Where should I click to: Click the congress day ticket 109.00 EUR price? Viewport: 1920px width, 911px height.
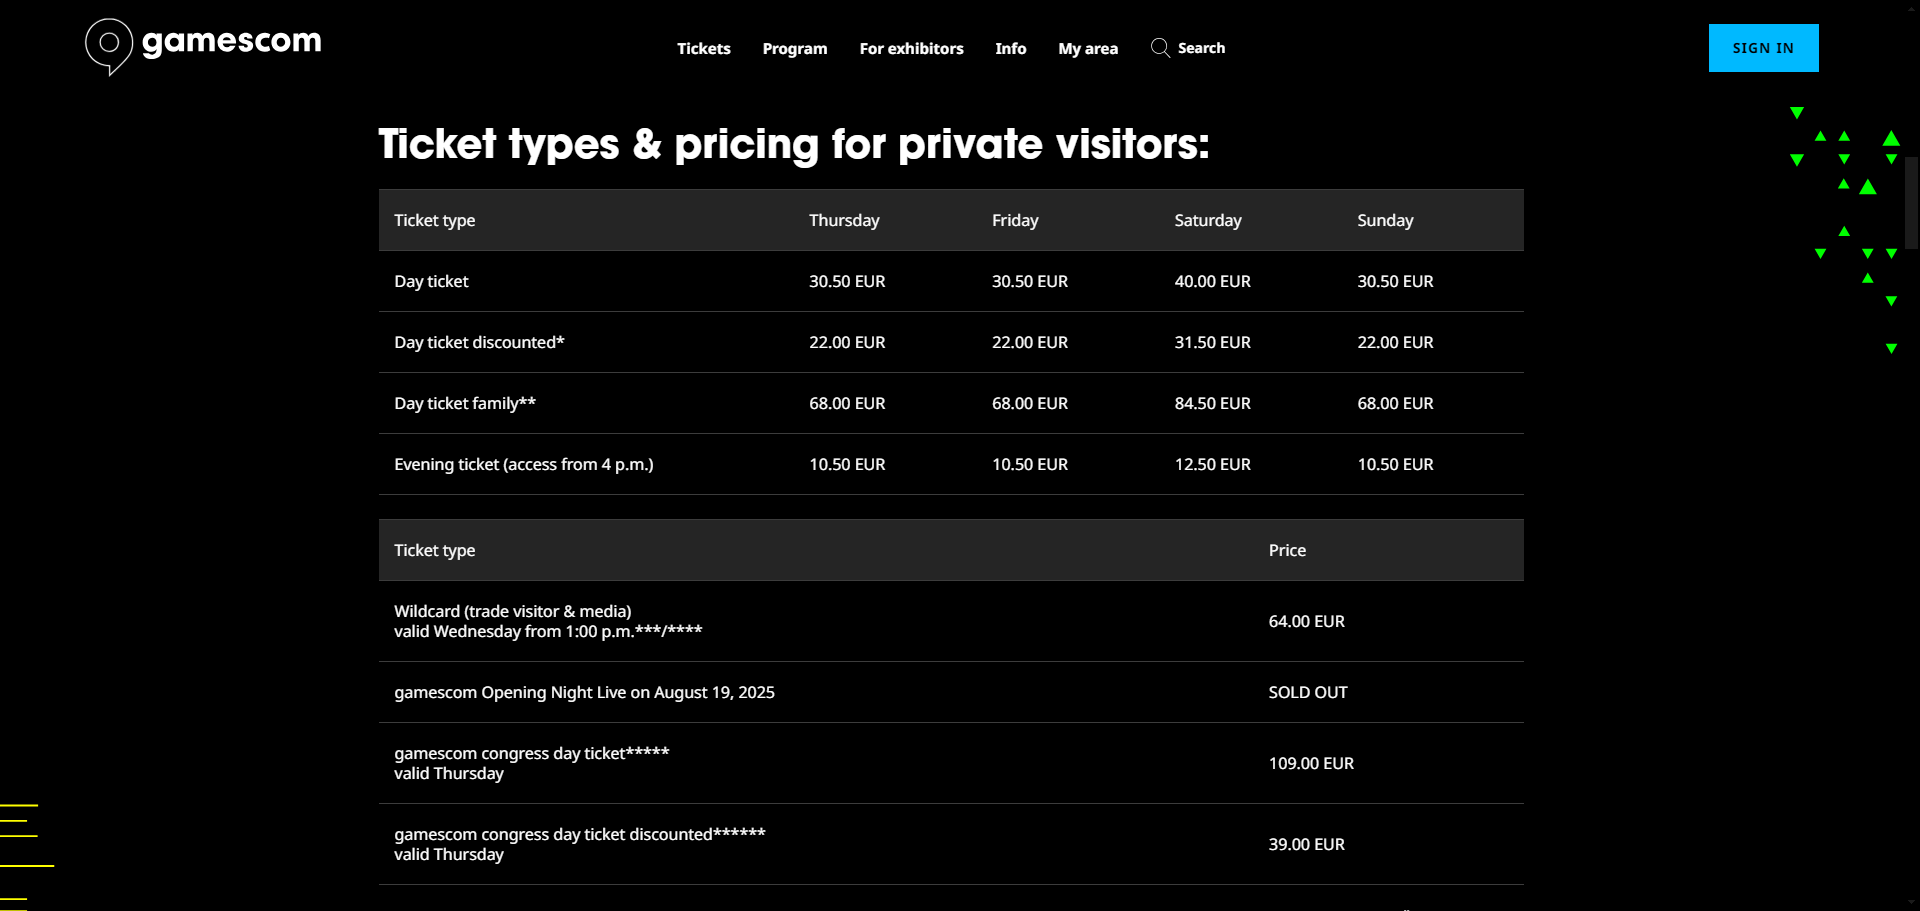[x=1310, y=763]
